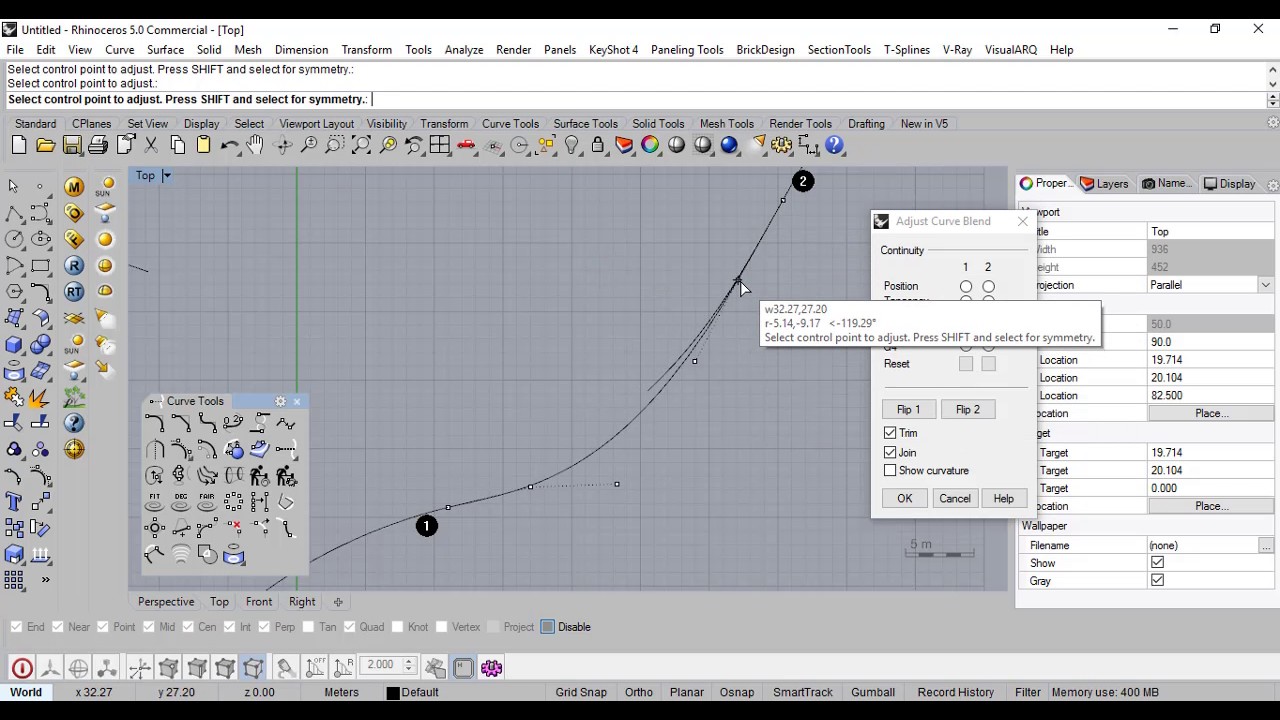This screenshot has width=1280, height=720.
Task: Enable Show curvature checkbox
Action: [x=890, y=470]
